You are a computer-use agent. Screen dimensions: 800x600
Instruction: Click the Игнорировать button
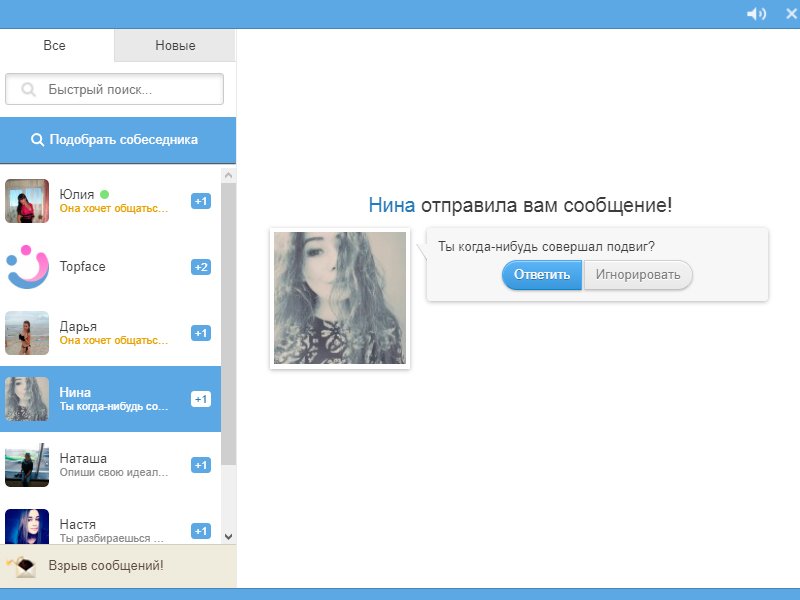638,275
